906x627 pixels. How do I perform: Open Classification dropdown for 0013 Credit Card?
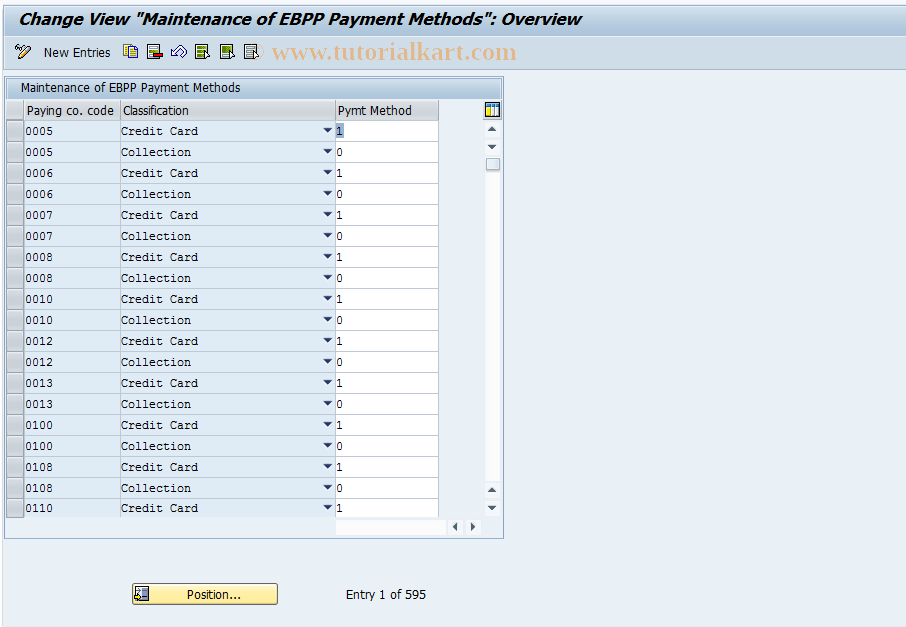point(328,383)
